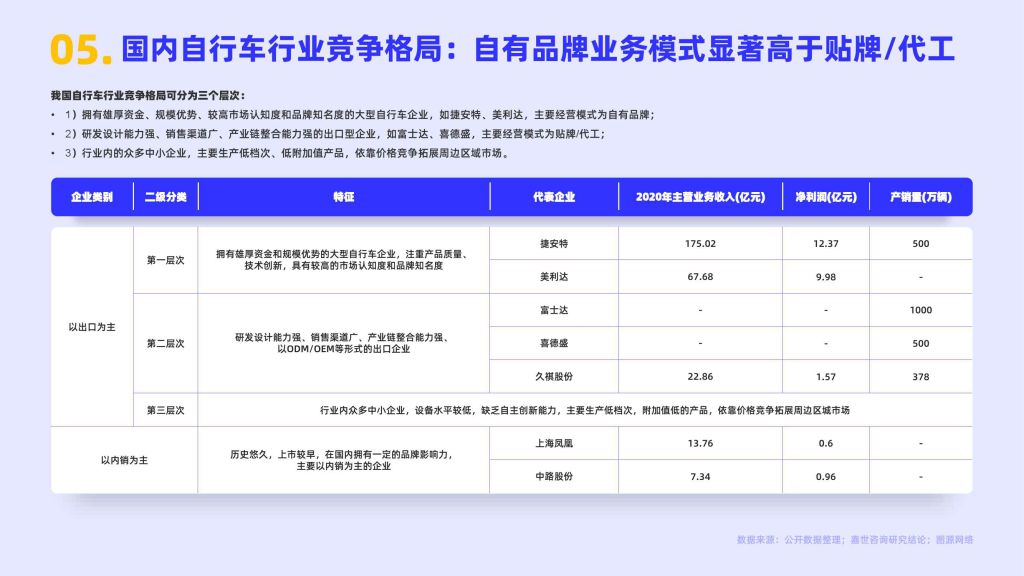Click the 美利达 company cell
Image resolution: width=1024 pixels, height=576 pixels.
[554, 277]
